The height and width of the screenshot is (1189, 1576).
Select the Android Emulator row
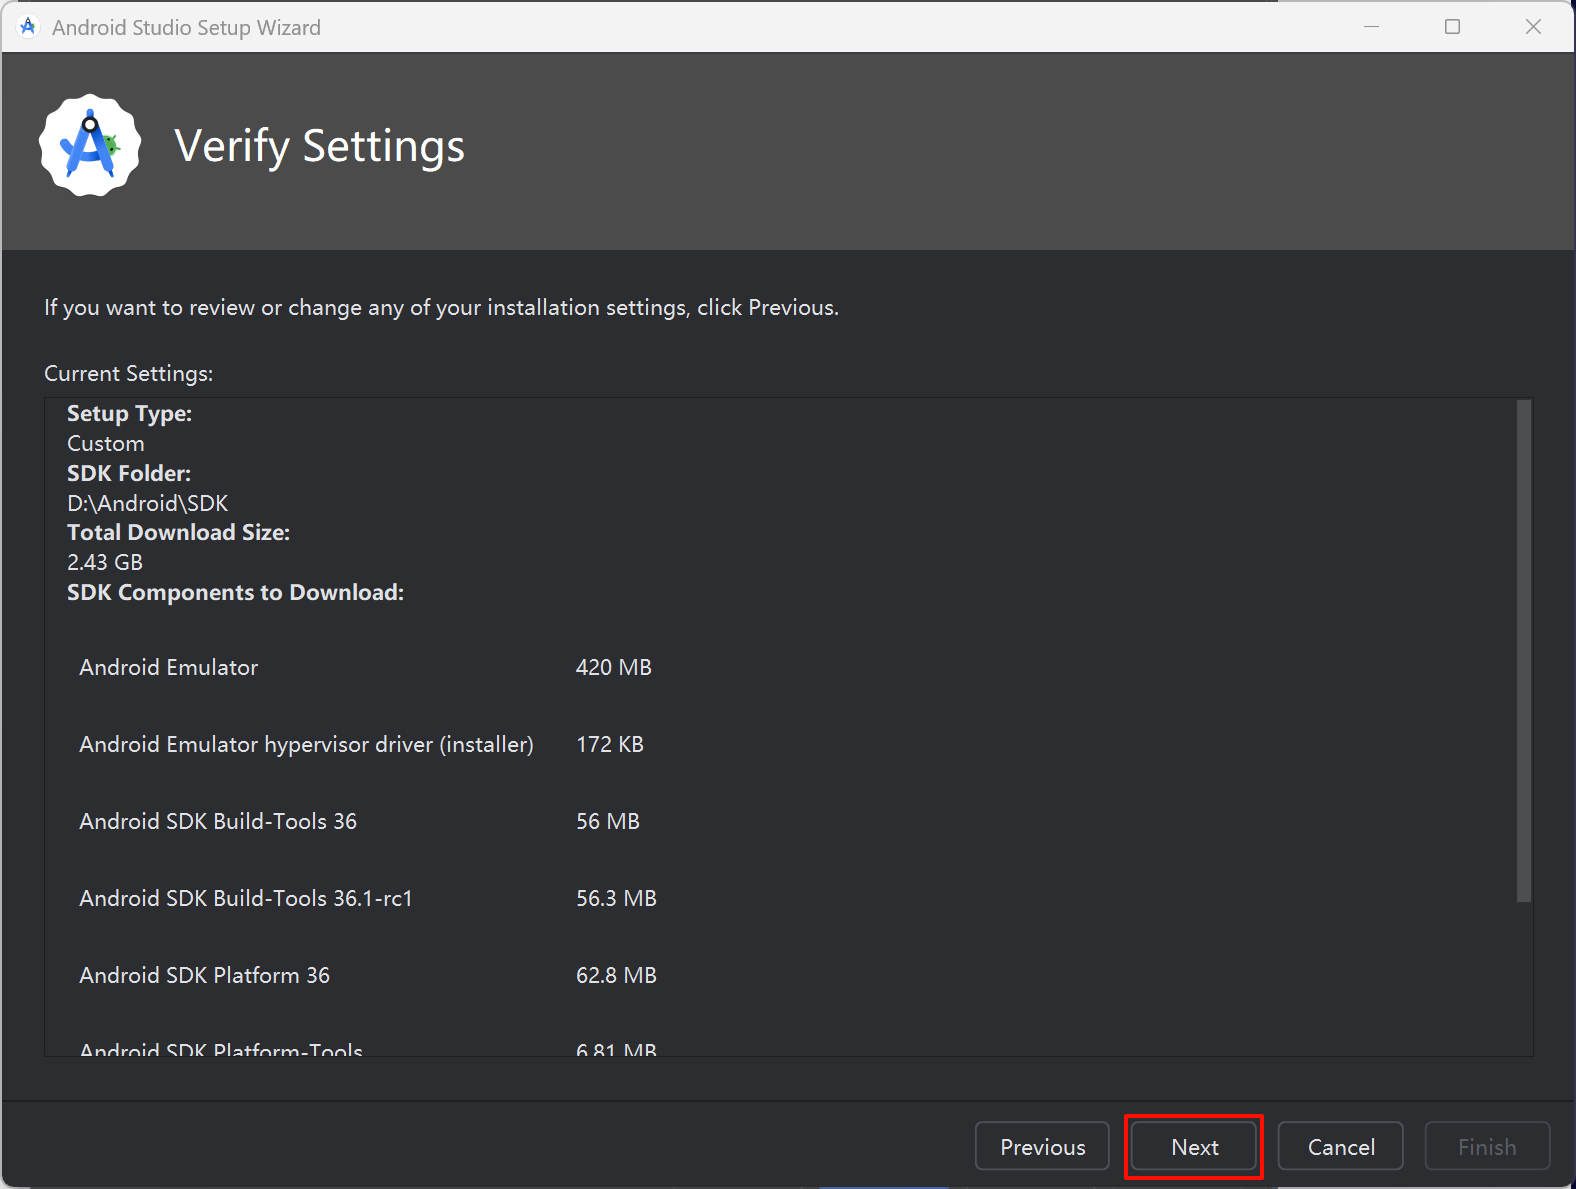click(366, 667)
